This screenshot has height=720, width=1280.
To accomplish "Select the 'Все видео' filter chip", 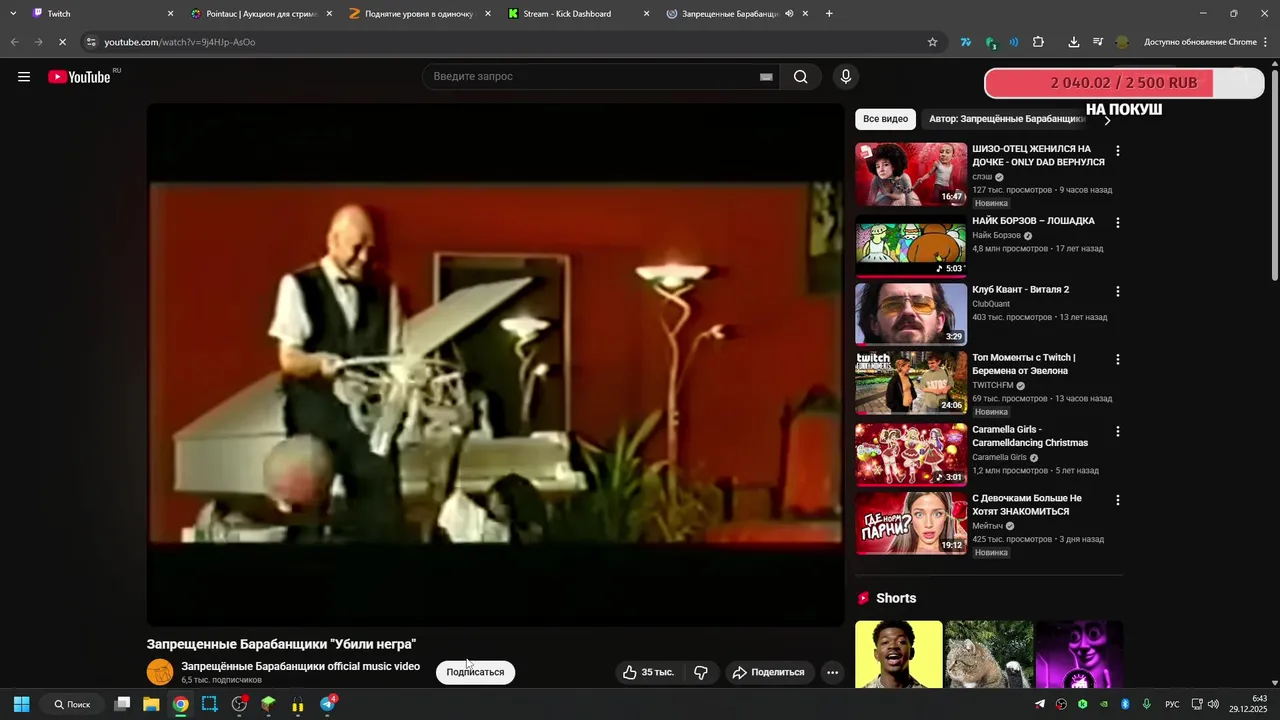I will (885, 119).
